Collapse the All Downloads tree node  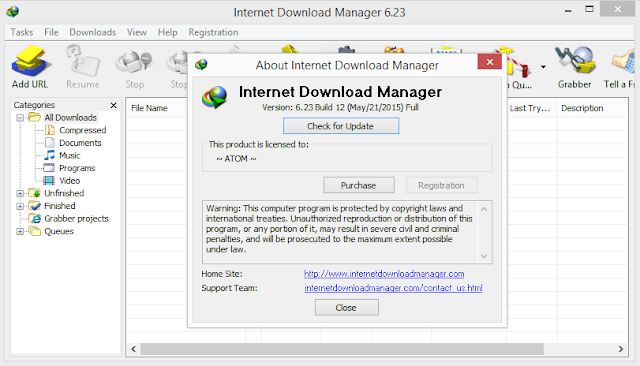point(20,118)
